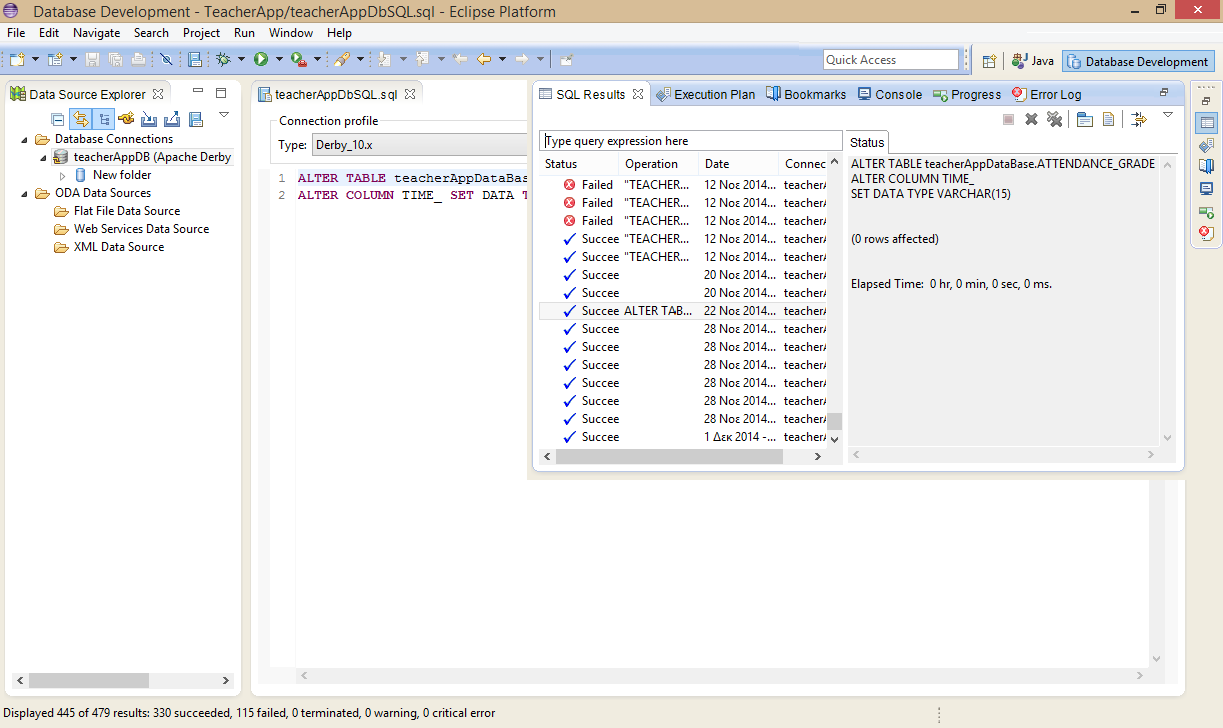1223x728 pixels.
Task: Click the Console icon in right side bar
Action: (1206, 188)
